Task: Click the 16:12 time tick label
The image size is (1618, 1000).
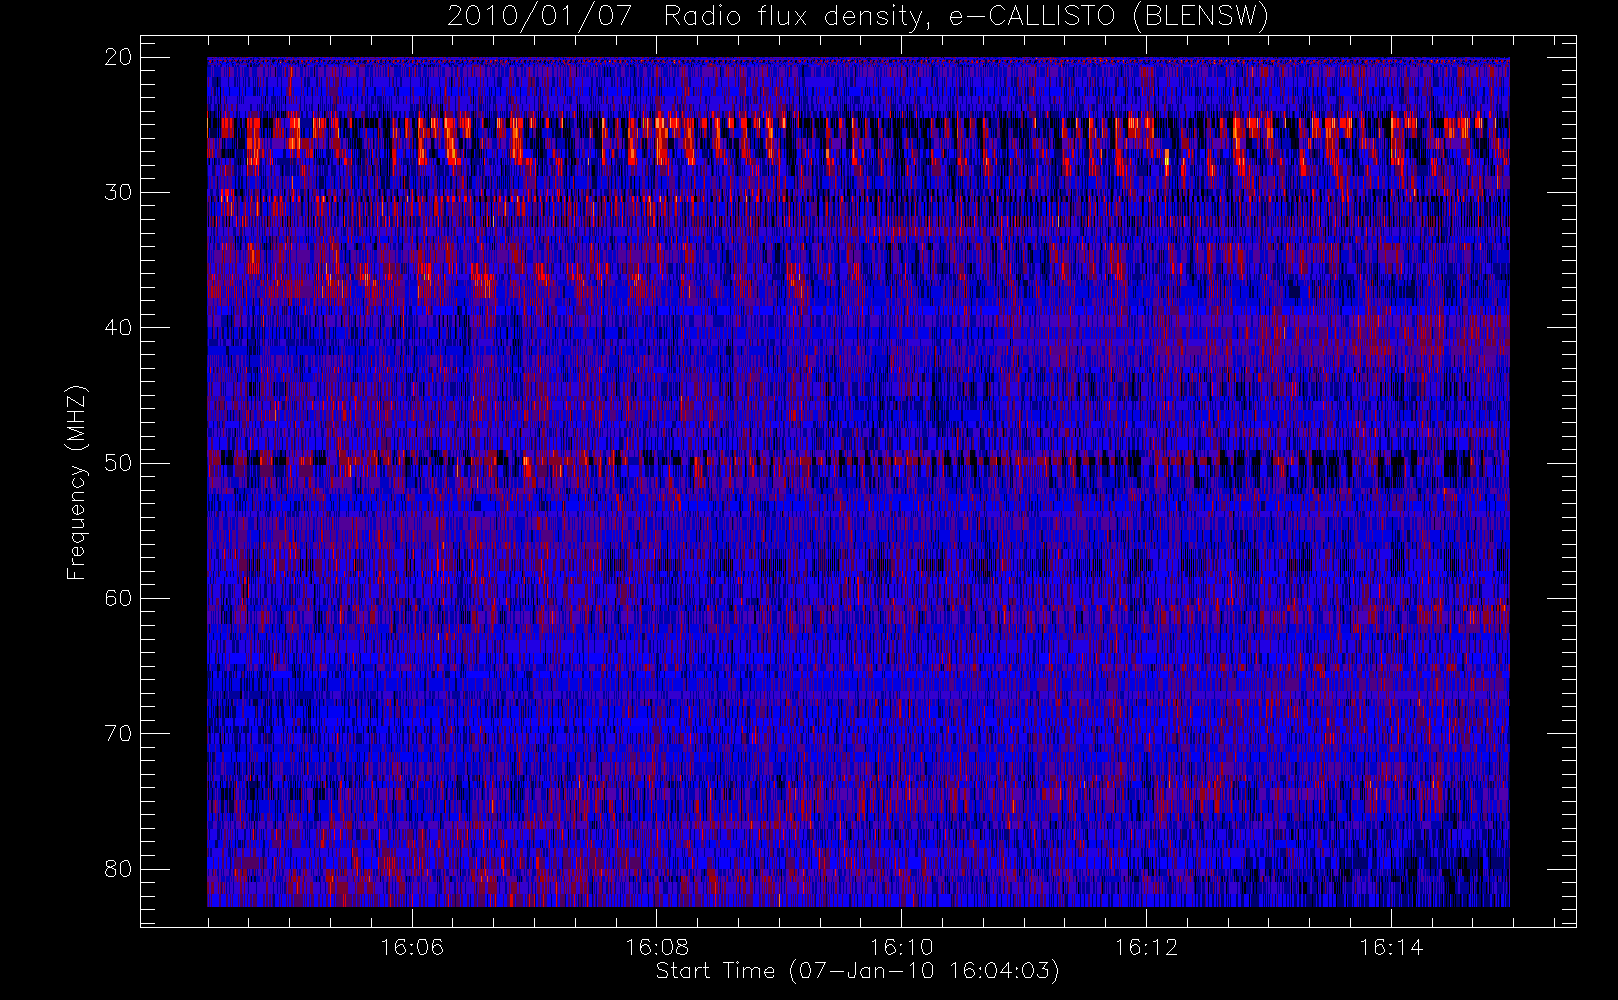Action: pyautogui.click(x=1146, y=946)
